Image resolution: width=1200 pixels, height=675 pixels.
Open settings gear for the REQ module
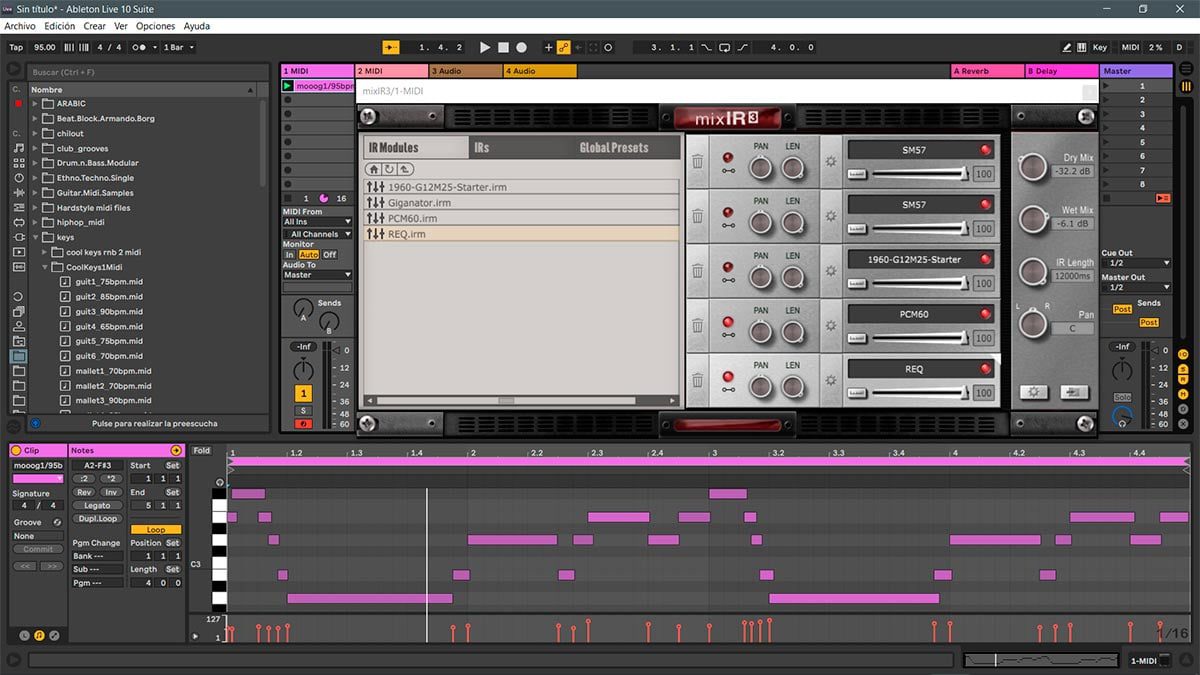point(829,380)
